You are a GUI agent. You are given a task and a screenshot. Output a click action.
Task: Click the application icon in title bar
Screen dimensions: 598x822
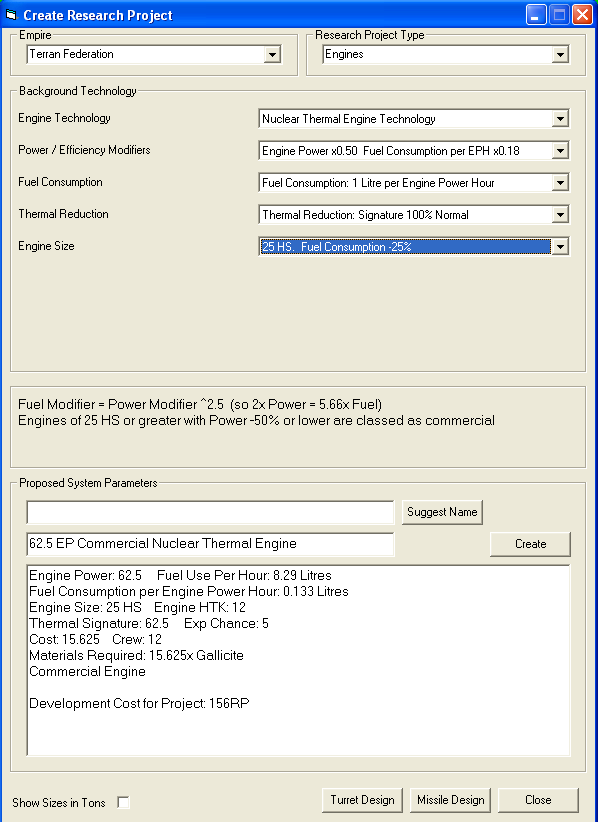10,15
